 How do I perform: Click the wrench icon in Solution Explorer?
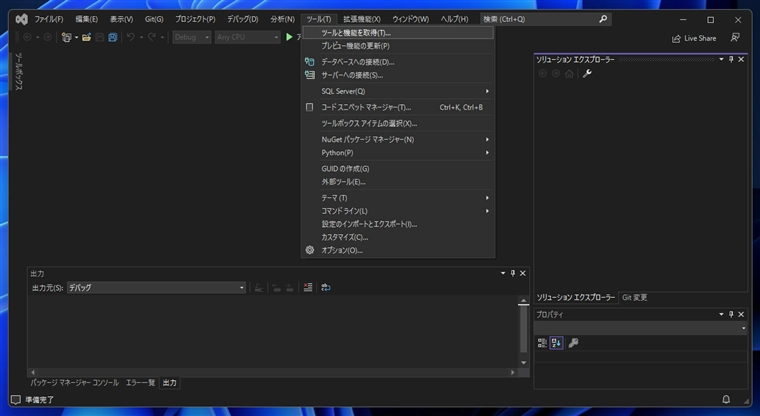pos(587,74)
